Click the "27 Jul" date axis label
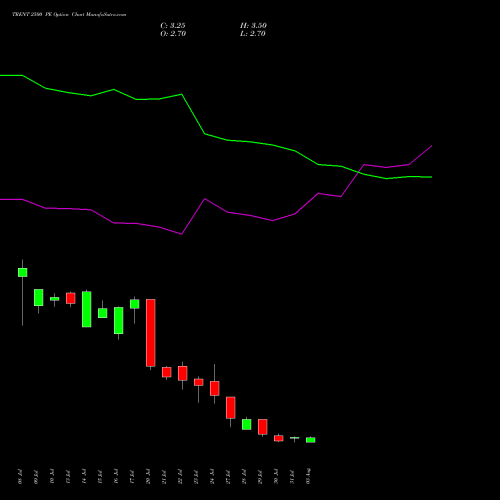The height and width of the screenshot is (500, 500). pyautogui.click(x=228, y=476)
